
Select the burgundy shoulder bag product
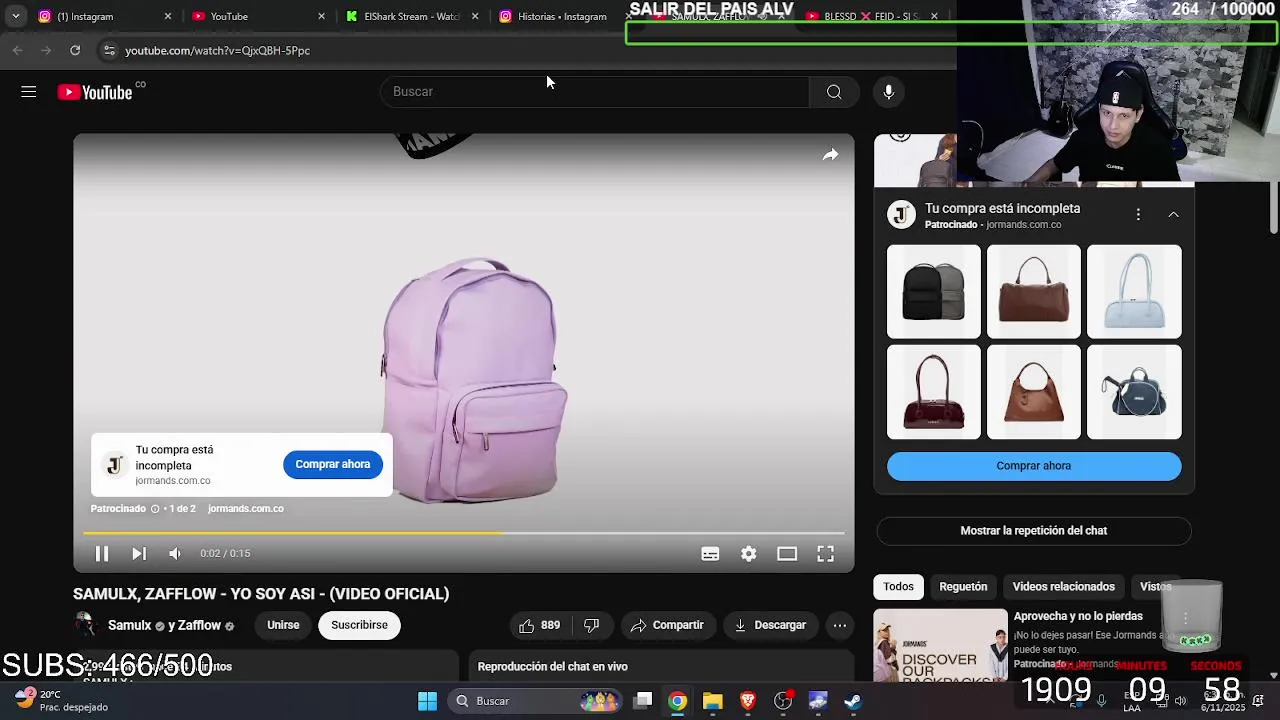934,392
